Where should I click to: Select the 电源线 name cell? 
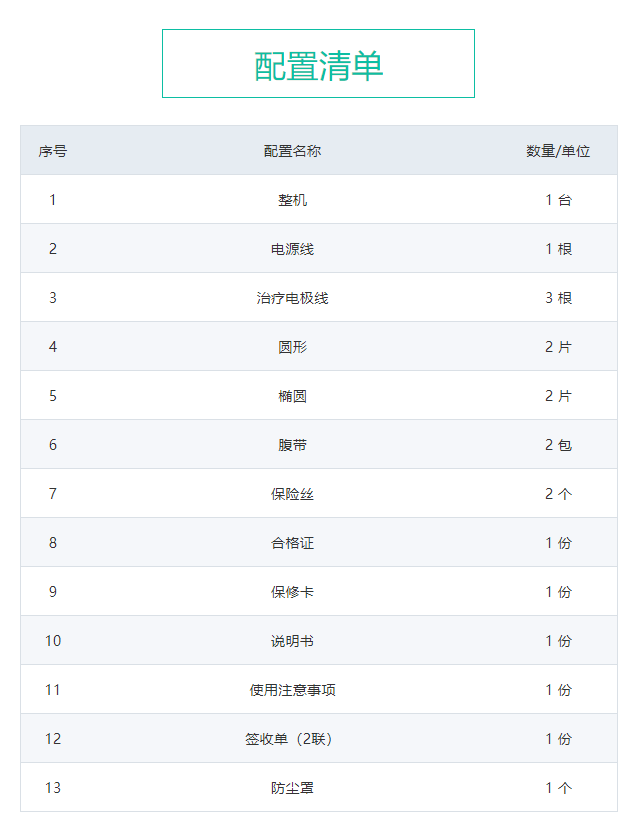[292, 249]
